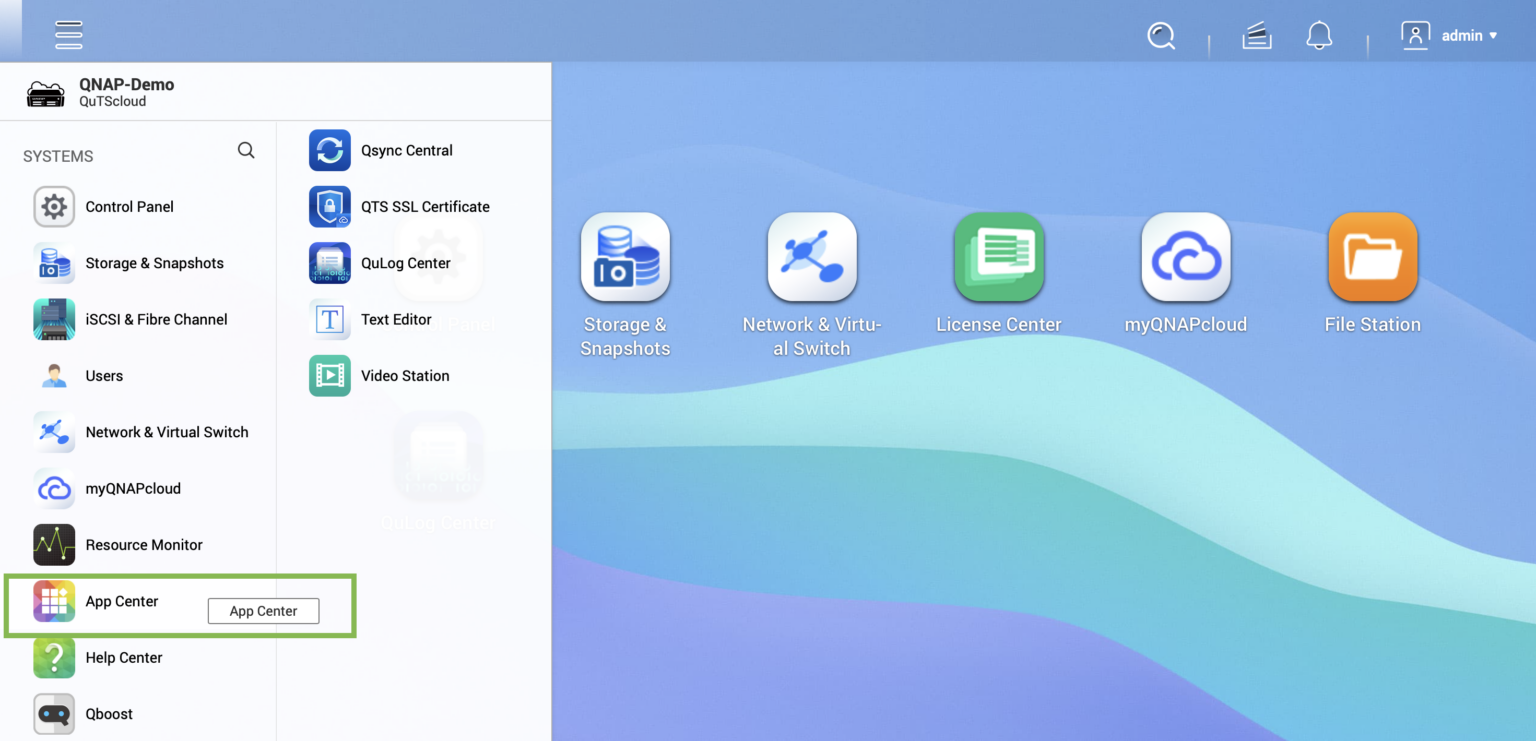Click the QNAP-Demo QuTScloud device header

click(x=126, y=92)
